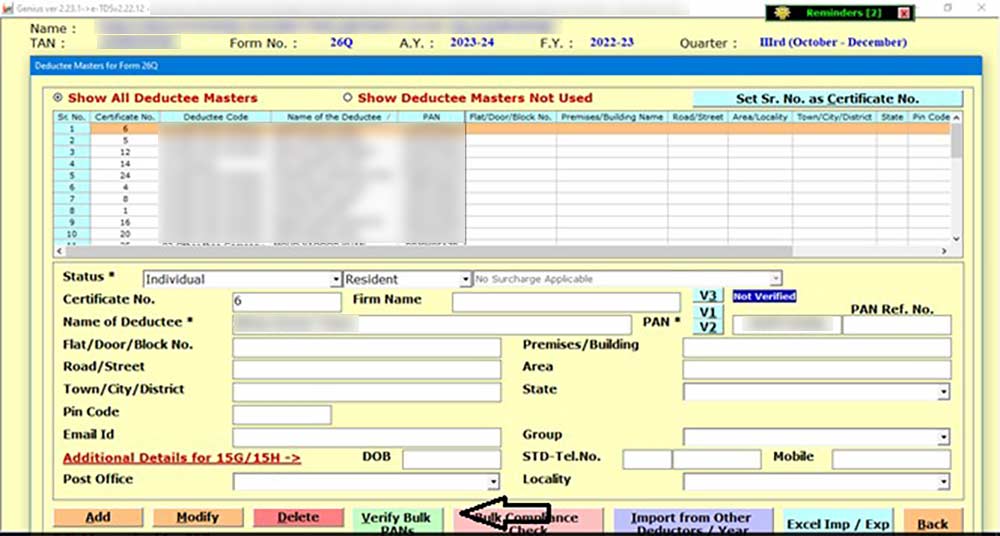
Task: Click the PAN column header
Action: pos(431,117)
